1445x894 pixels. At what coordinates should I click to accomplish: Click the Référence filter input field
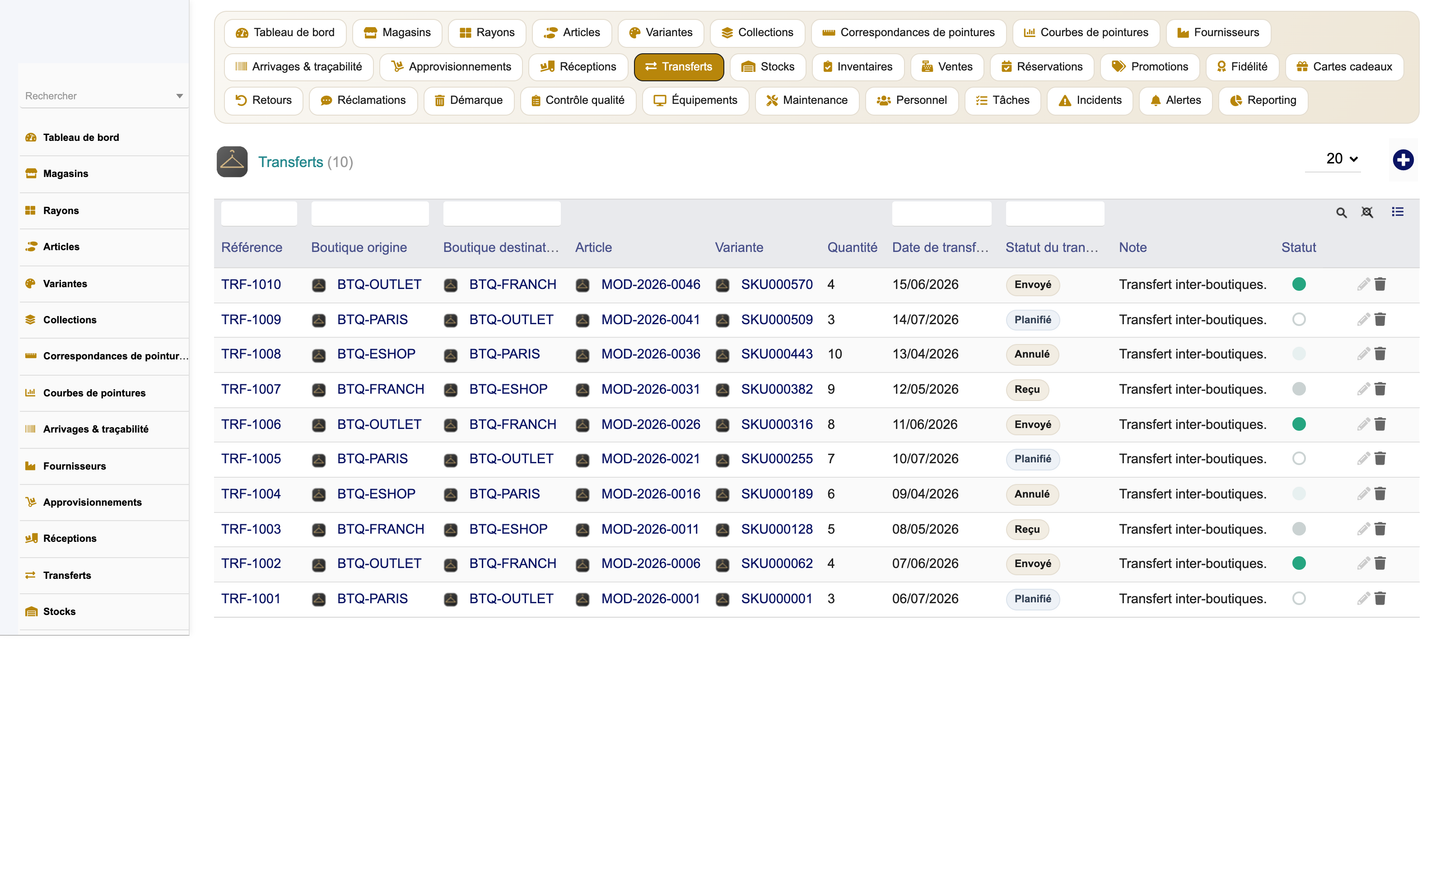point(259,213)
